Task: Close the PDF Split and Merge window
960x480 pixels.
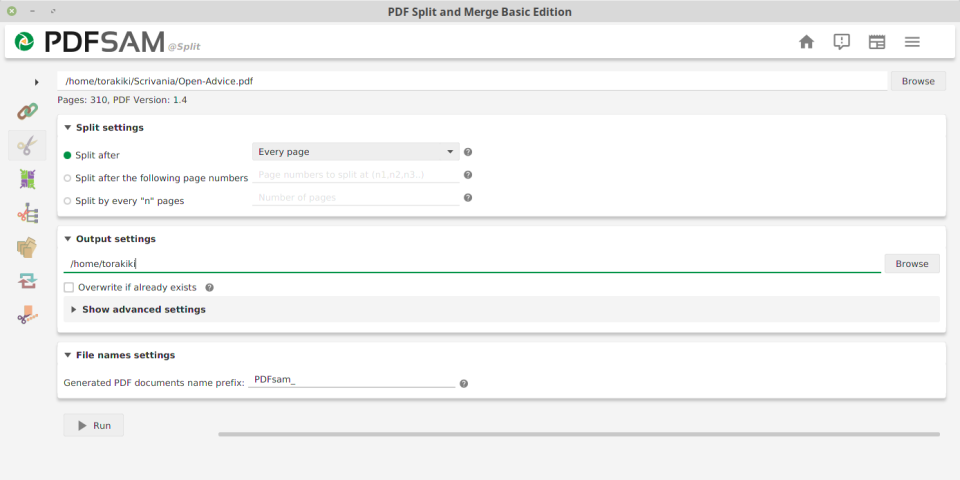Action: (12, 11)
